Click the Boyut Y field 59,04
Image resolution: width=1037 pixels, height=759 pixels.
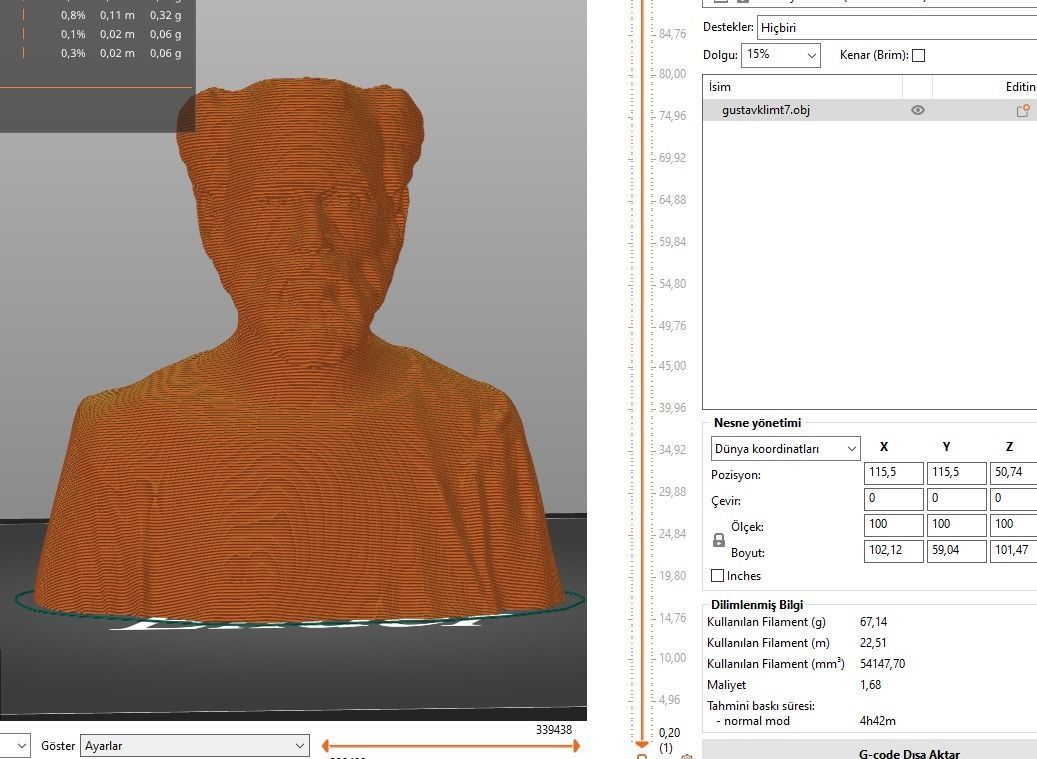(x=956, y=551)
